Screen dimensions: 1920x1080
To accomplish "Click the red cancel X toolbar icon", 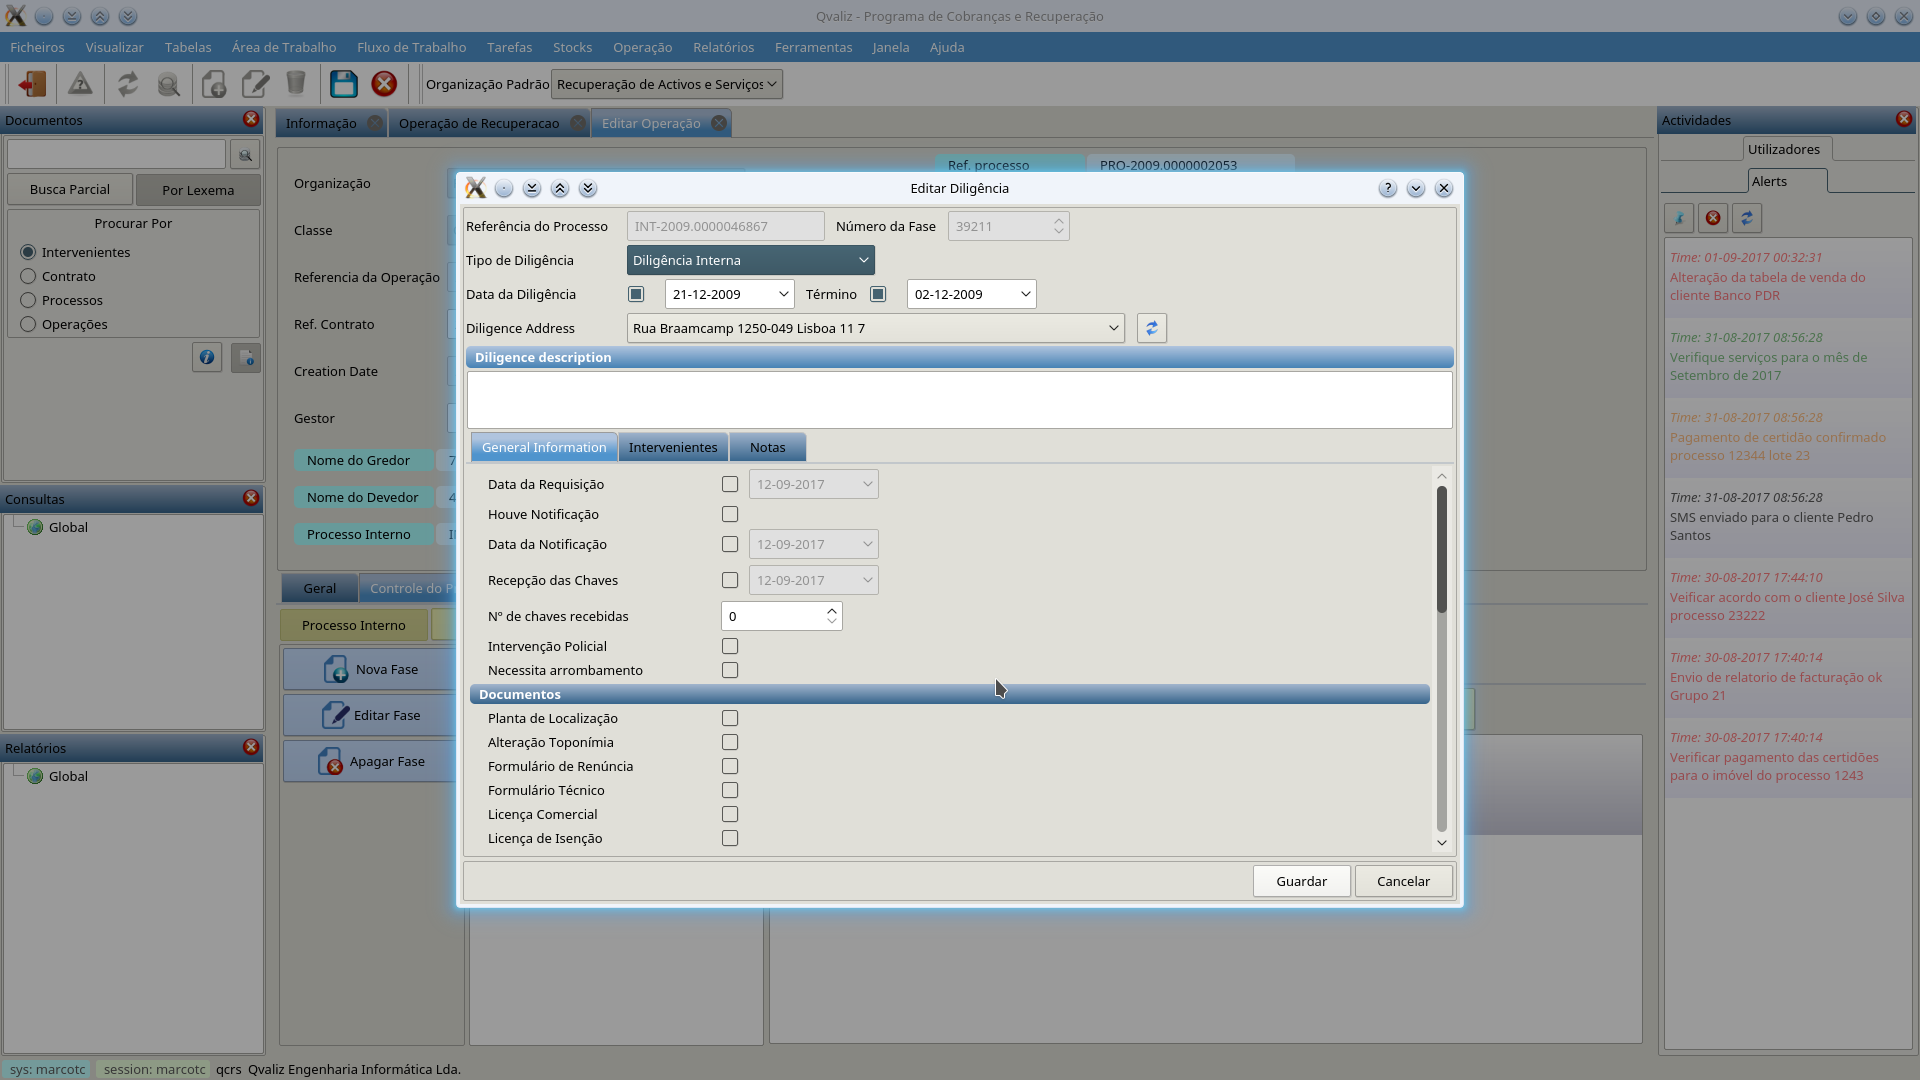I will point(384,84).
